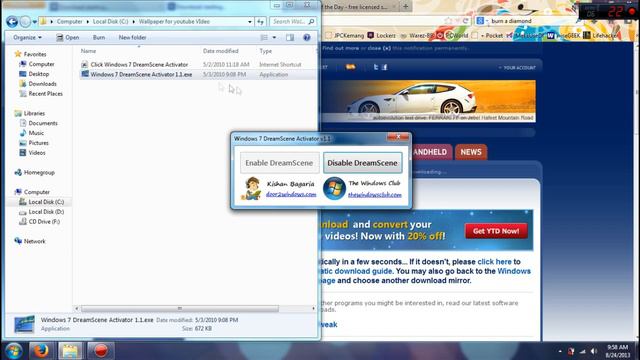The width and height of the screenshot is (640, 360).
Task: Show hidden icons arrow in system tray
Action: pos(560,351)
